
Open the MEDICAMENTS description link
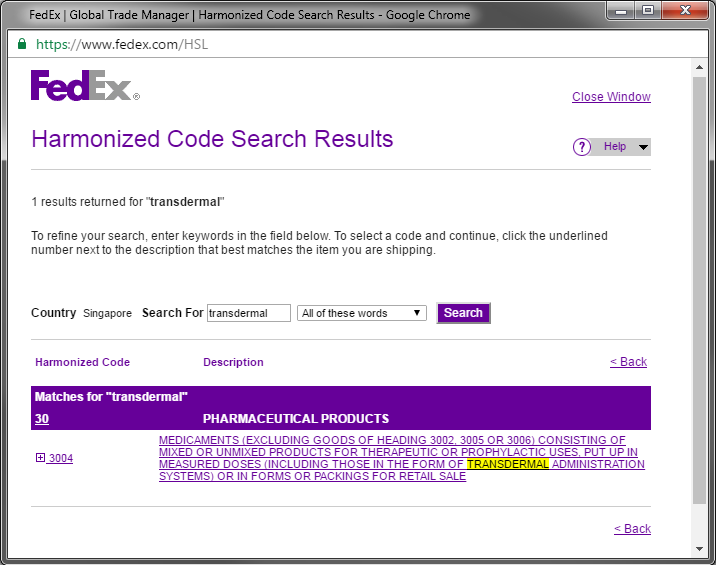[x=401, y=458]
